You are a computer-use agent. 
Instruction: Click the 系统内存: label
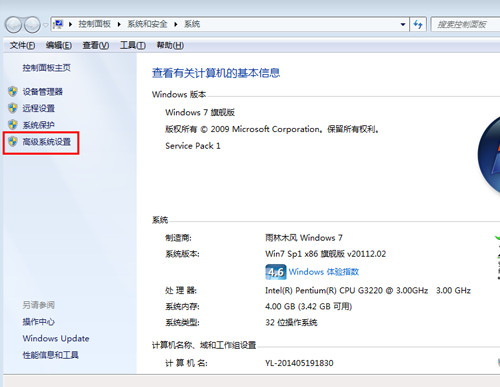182,306
